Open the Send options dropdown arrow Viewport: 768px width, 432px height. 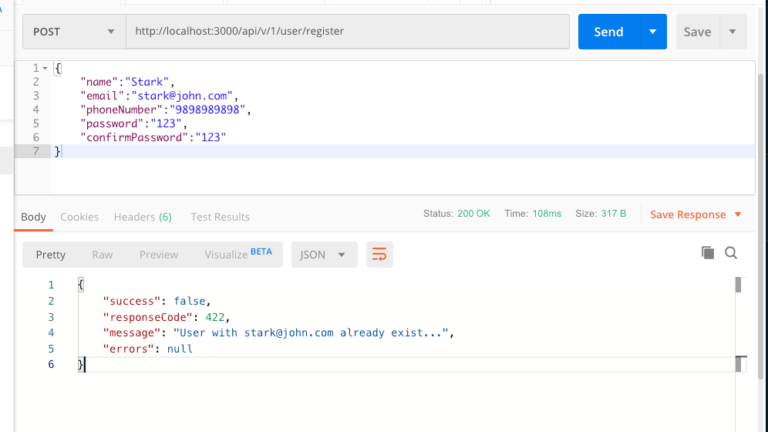point(653,32)
